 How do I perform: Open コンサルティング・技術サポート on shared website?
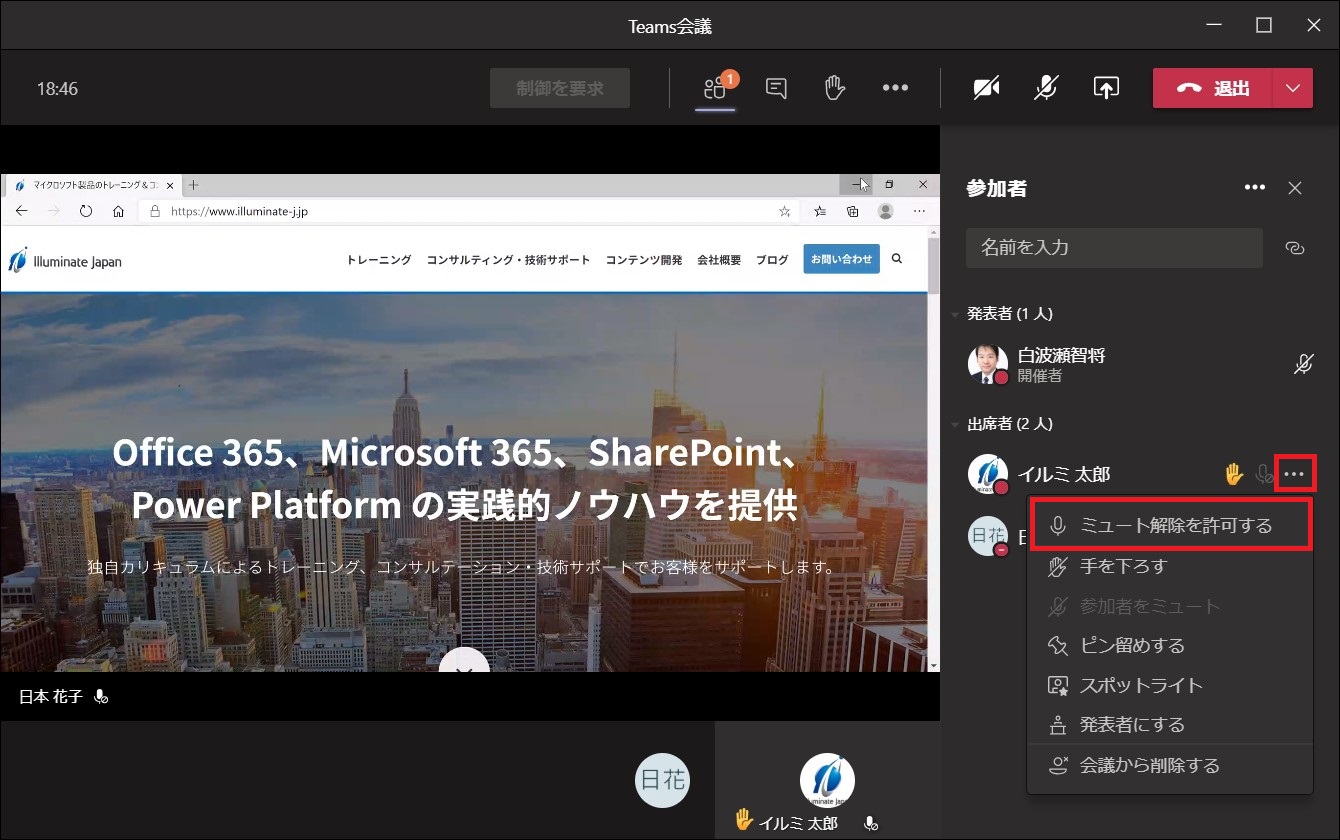508,259
